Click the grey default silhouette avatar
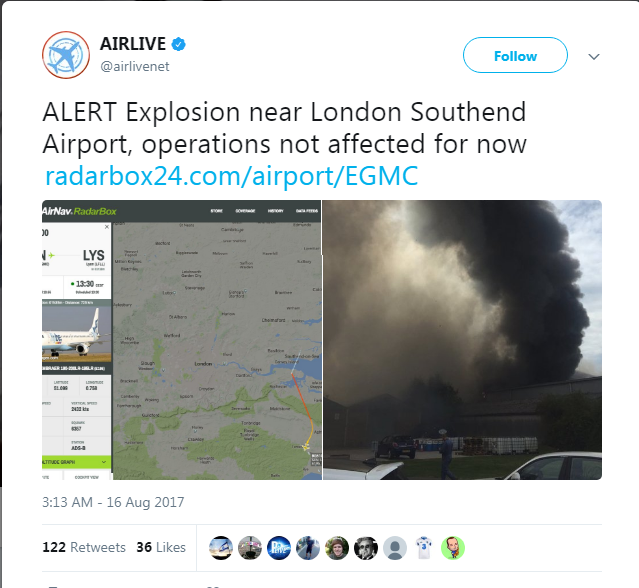 point(394,548)
